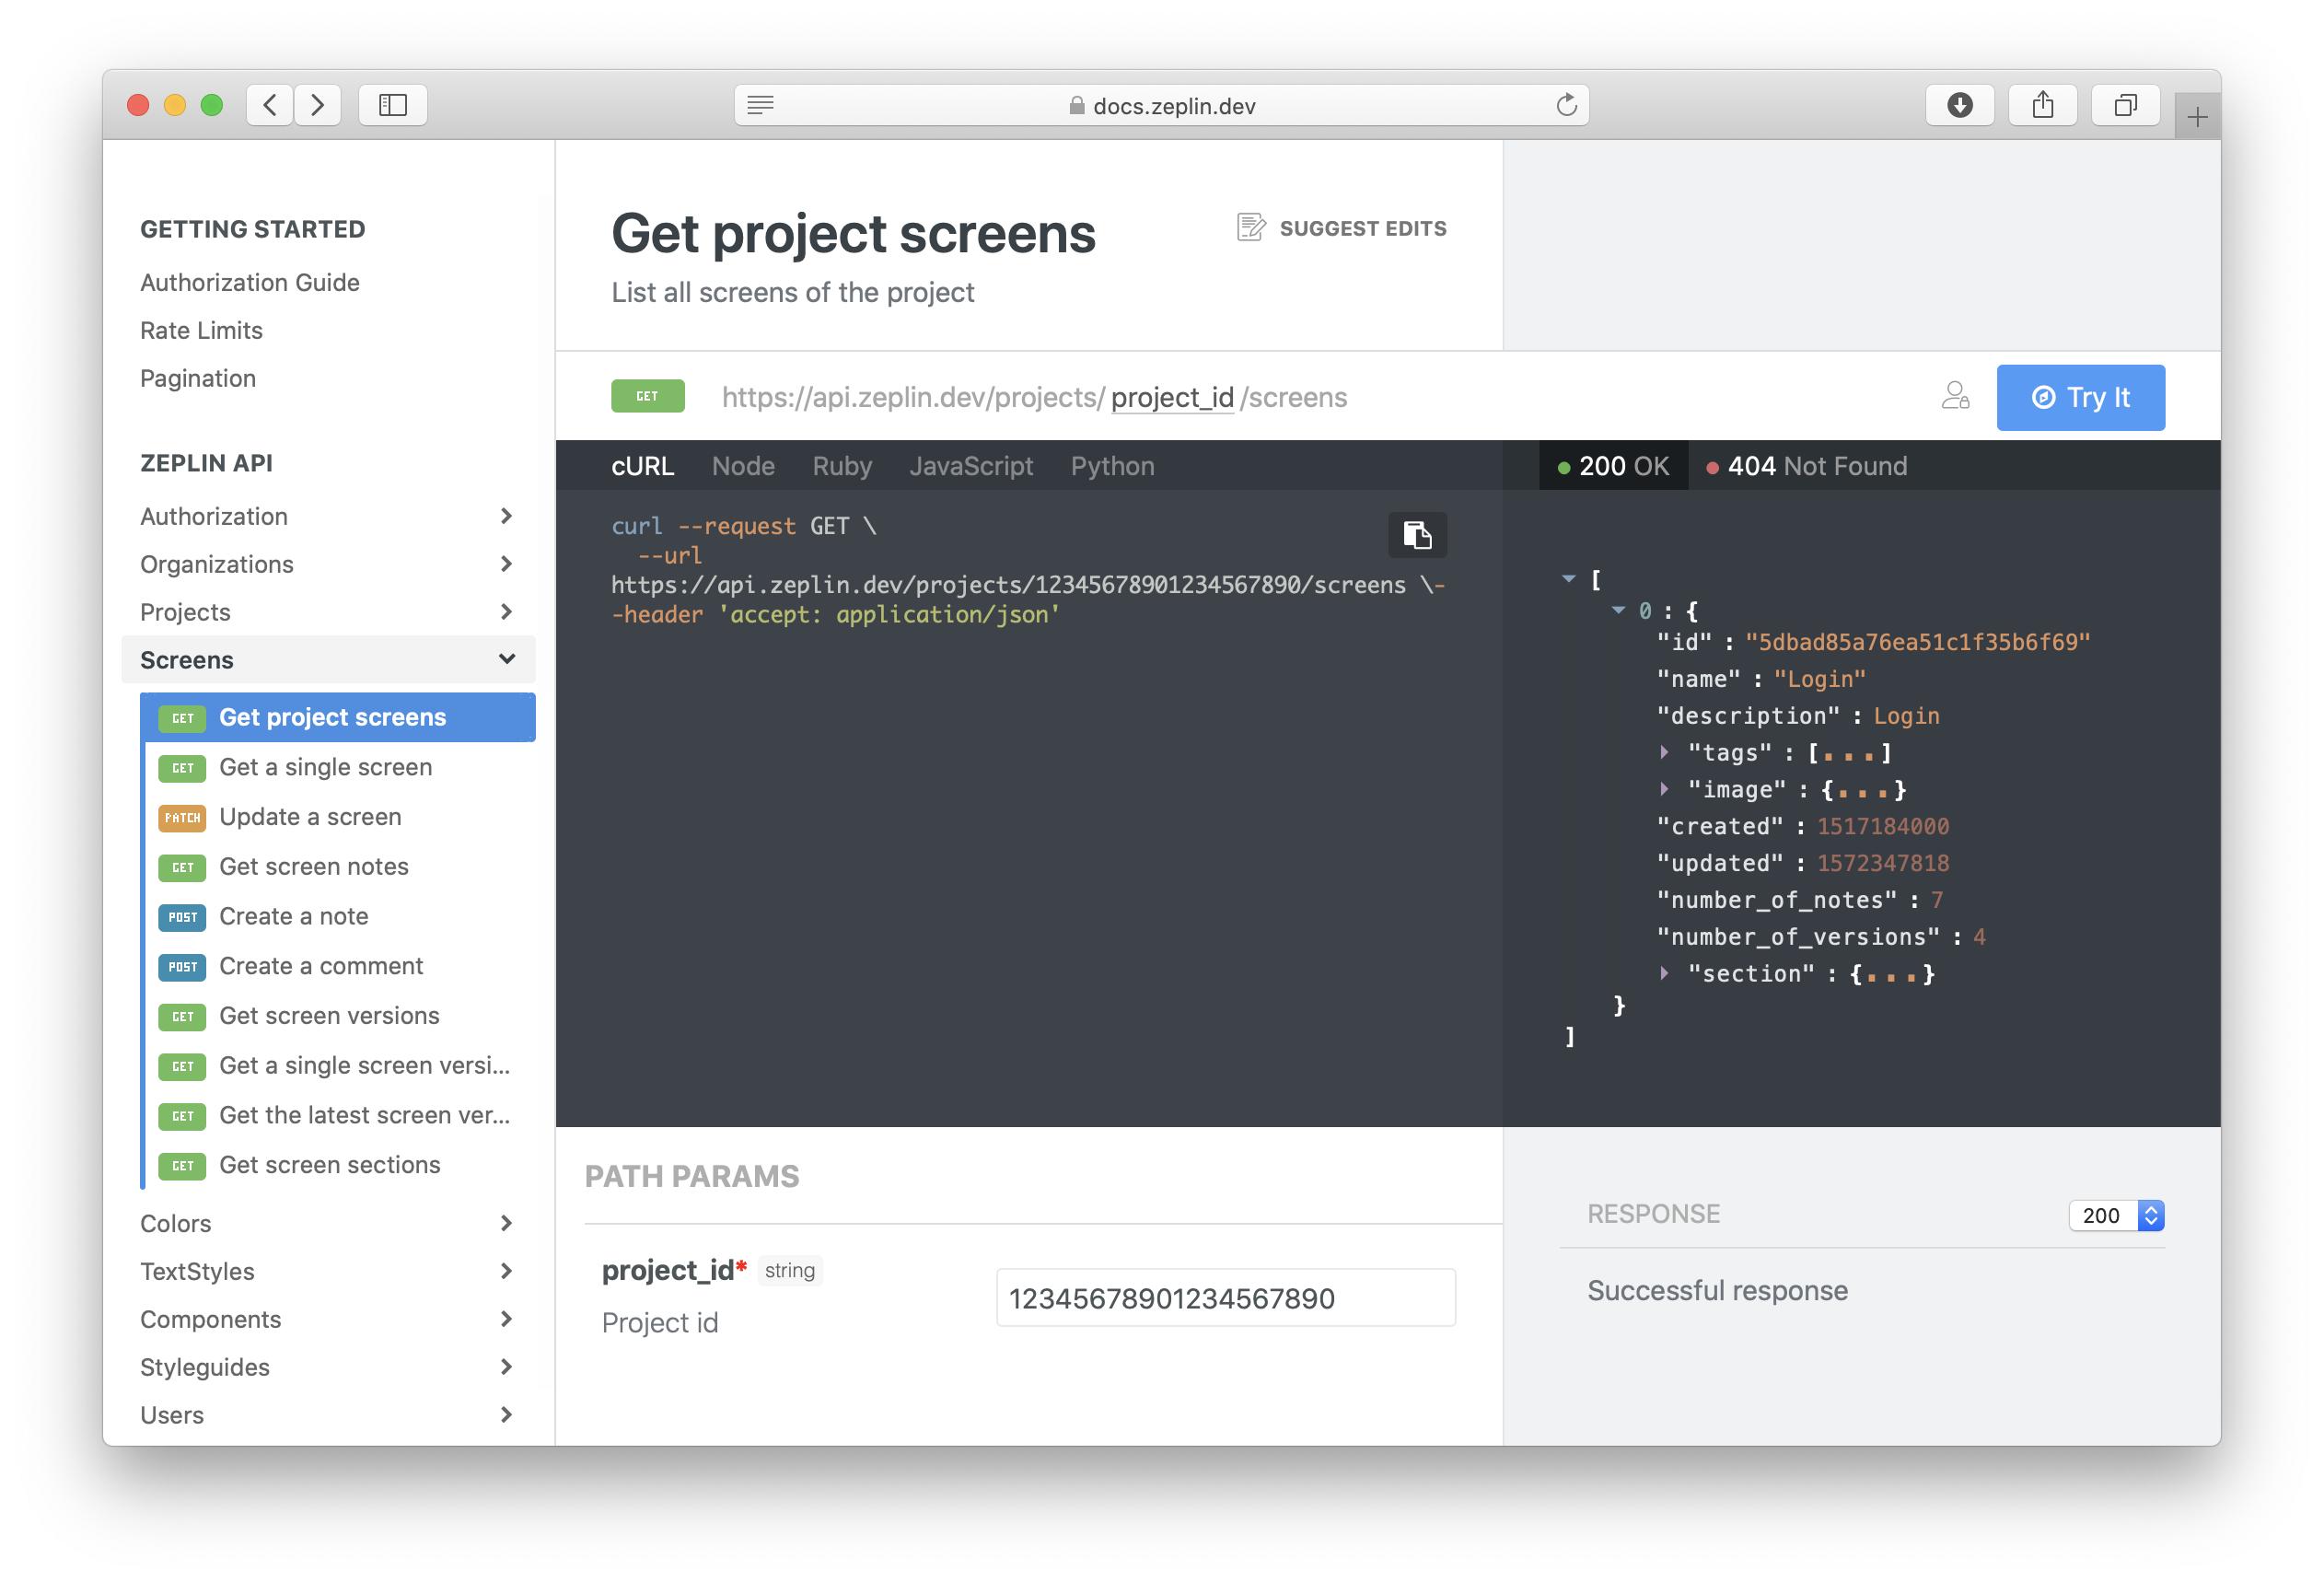Open the Reader view icon
2324x1582 pixels.
pyautogui.click(x=760, y=105)
